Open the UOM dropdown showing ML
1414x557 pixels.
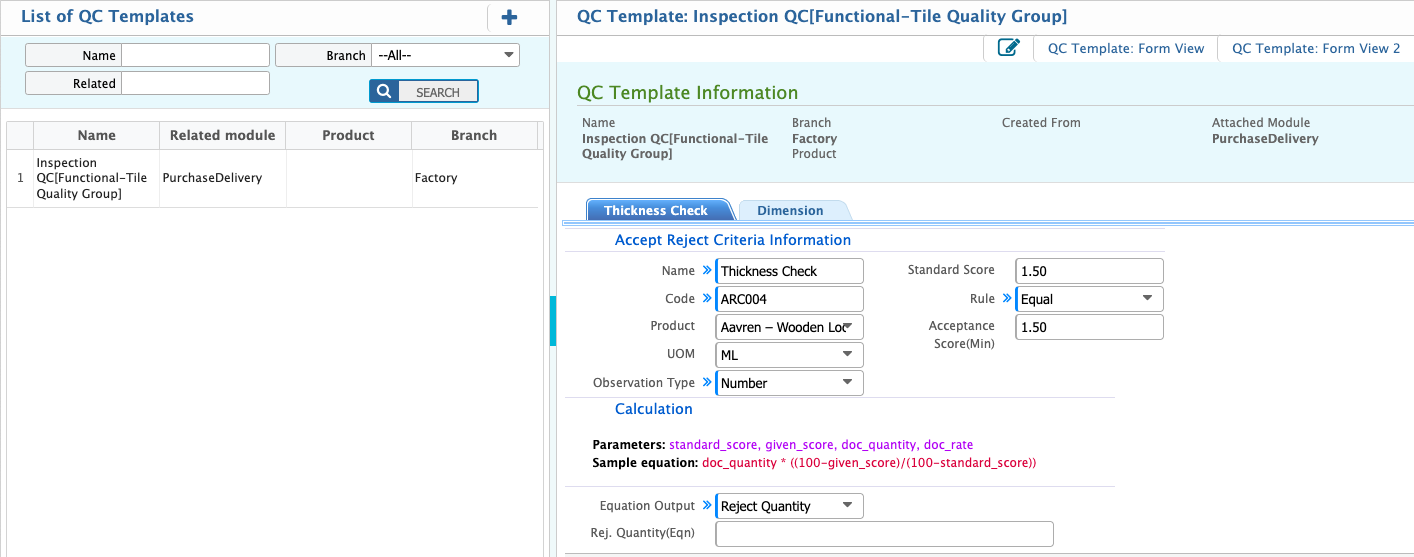pyautogui.click(x=789, y=355)
